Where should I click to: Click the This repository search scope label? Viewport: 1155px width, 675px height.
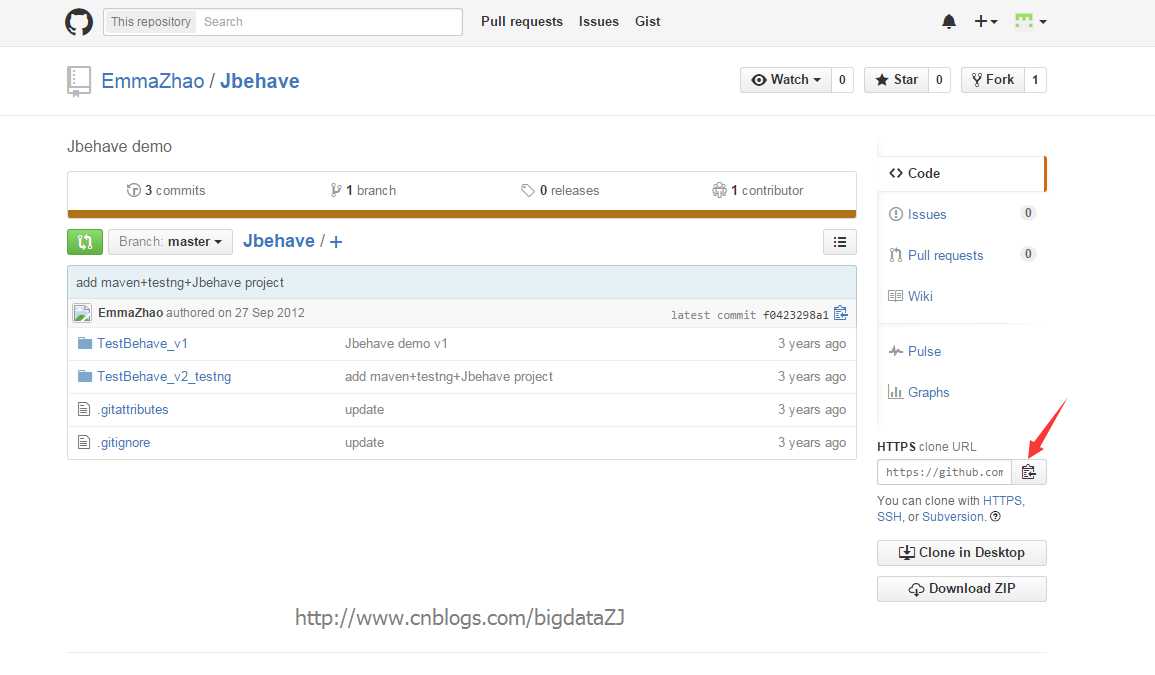tap(150, 22)
